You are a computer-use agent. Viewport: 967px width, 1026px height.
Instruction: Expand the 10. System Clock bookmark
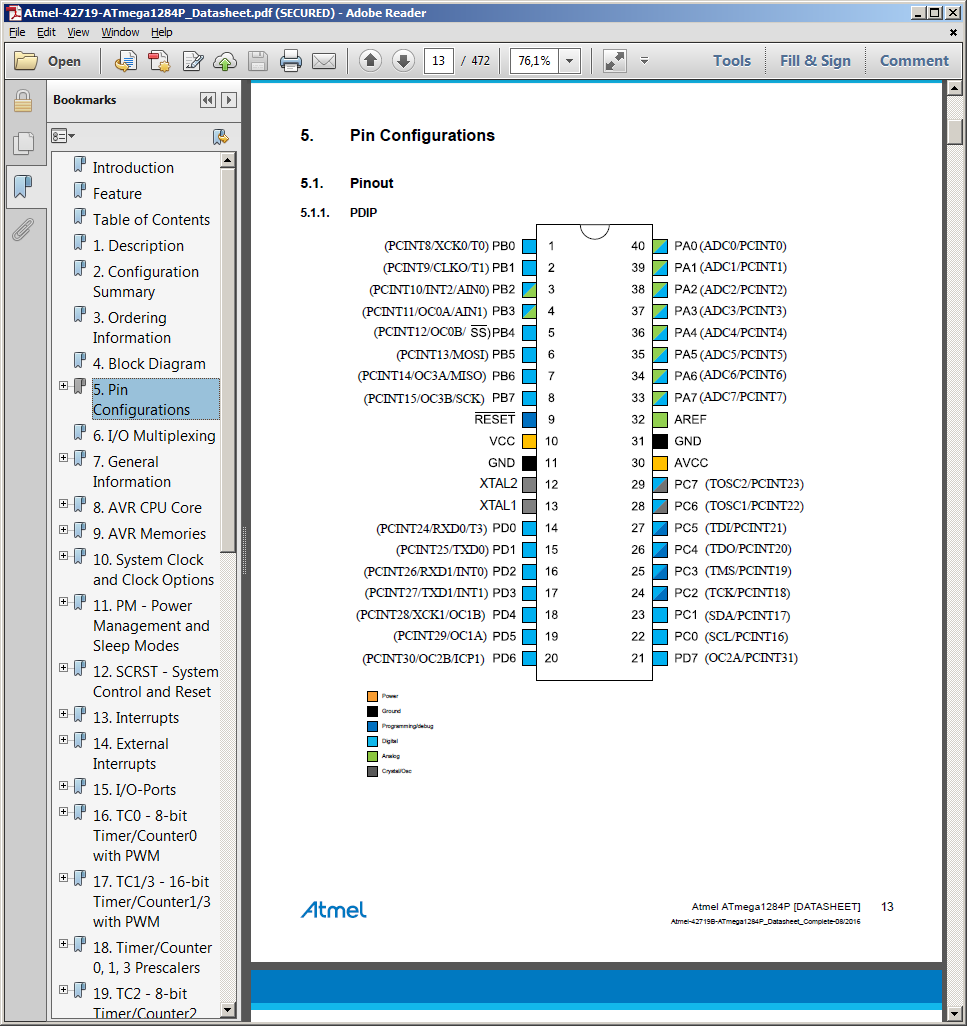(63, 556)
